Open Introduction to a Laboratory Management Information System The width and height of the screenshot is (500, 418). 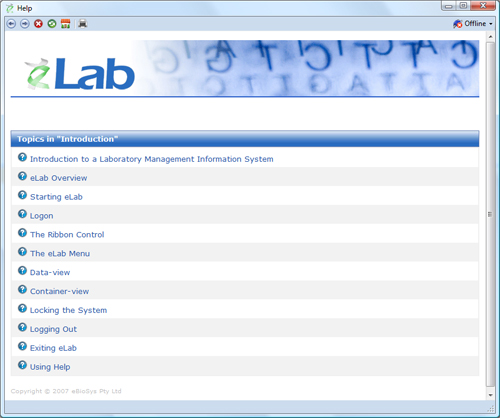point(152,159)
